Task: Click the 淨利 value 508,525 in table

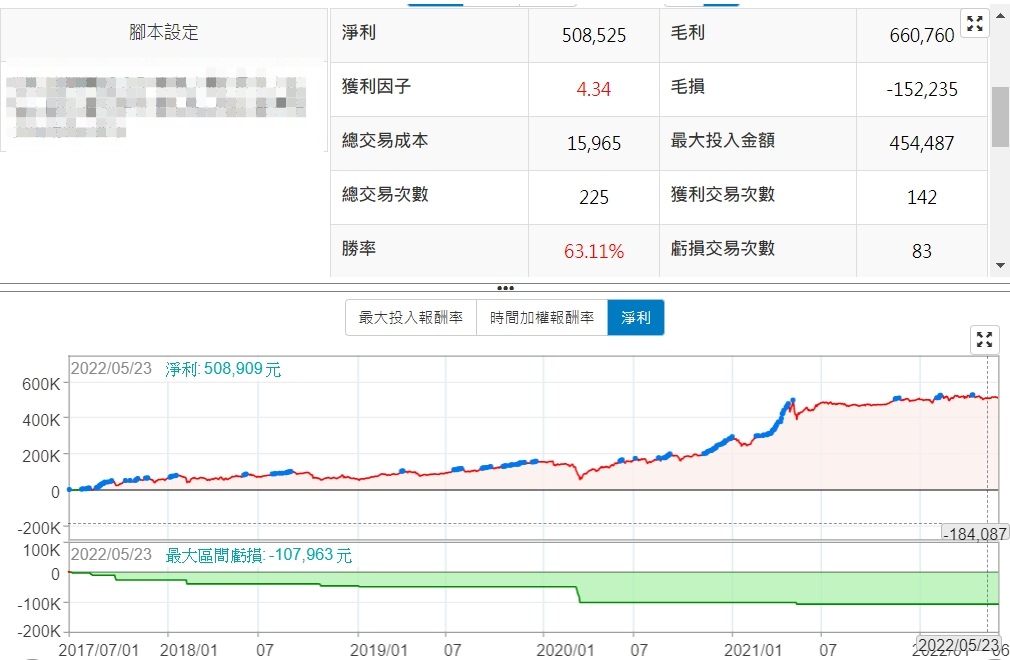Action: (593, 35)
